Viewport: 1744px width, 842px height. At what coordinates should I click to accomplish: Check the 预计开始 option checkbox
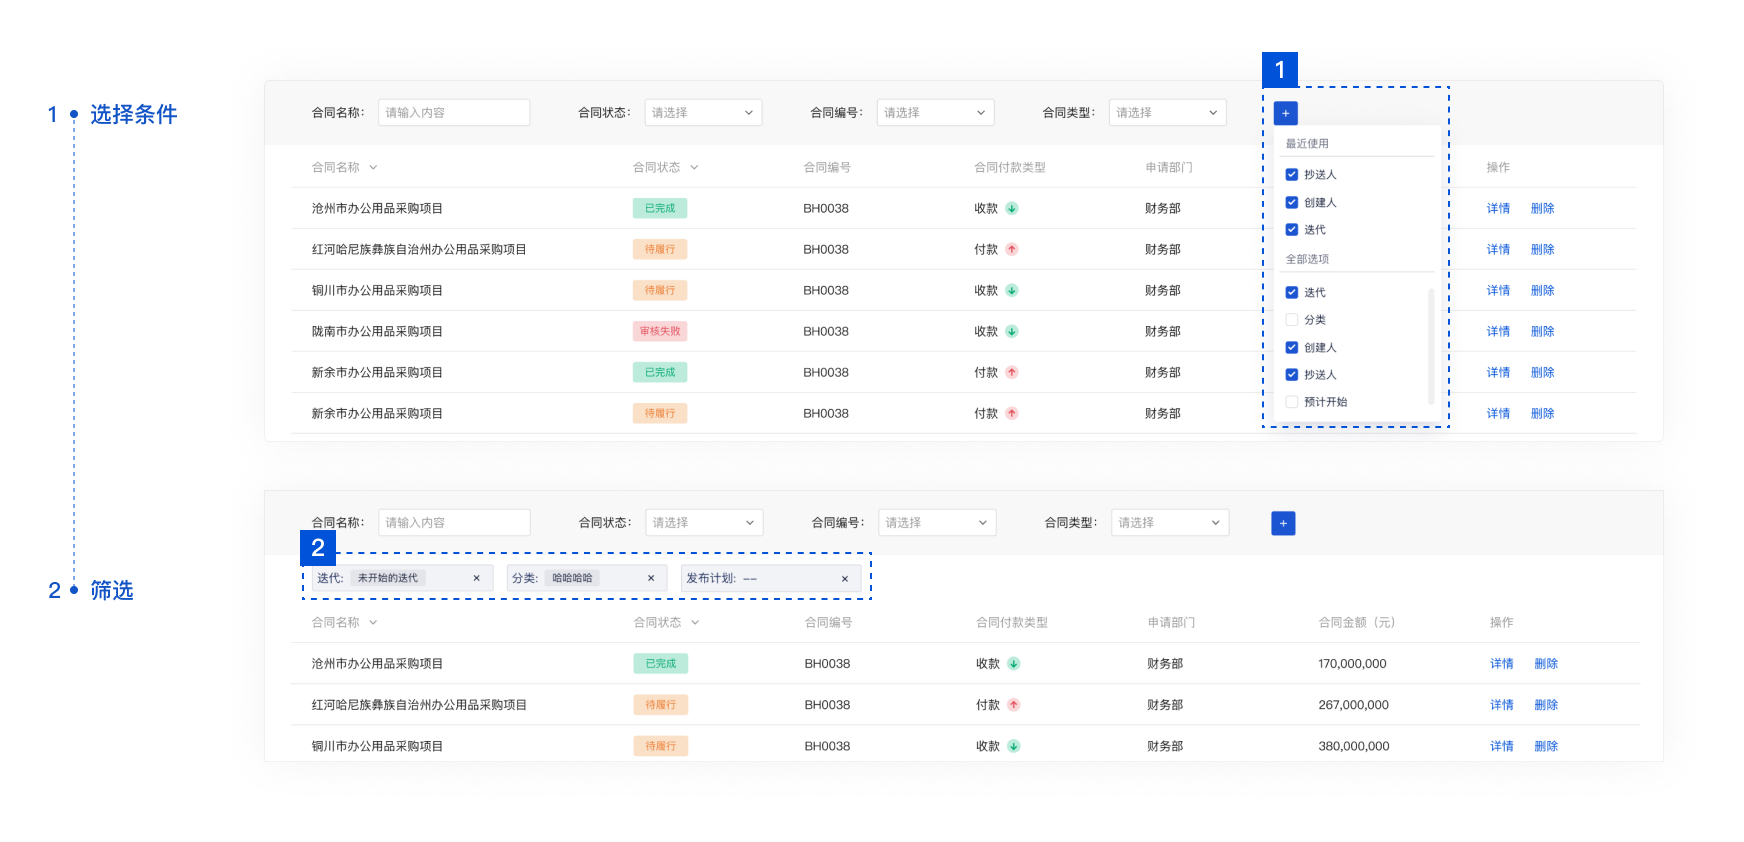click(1292, 402)
